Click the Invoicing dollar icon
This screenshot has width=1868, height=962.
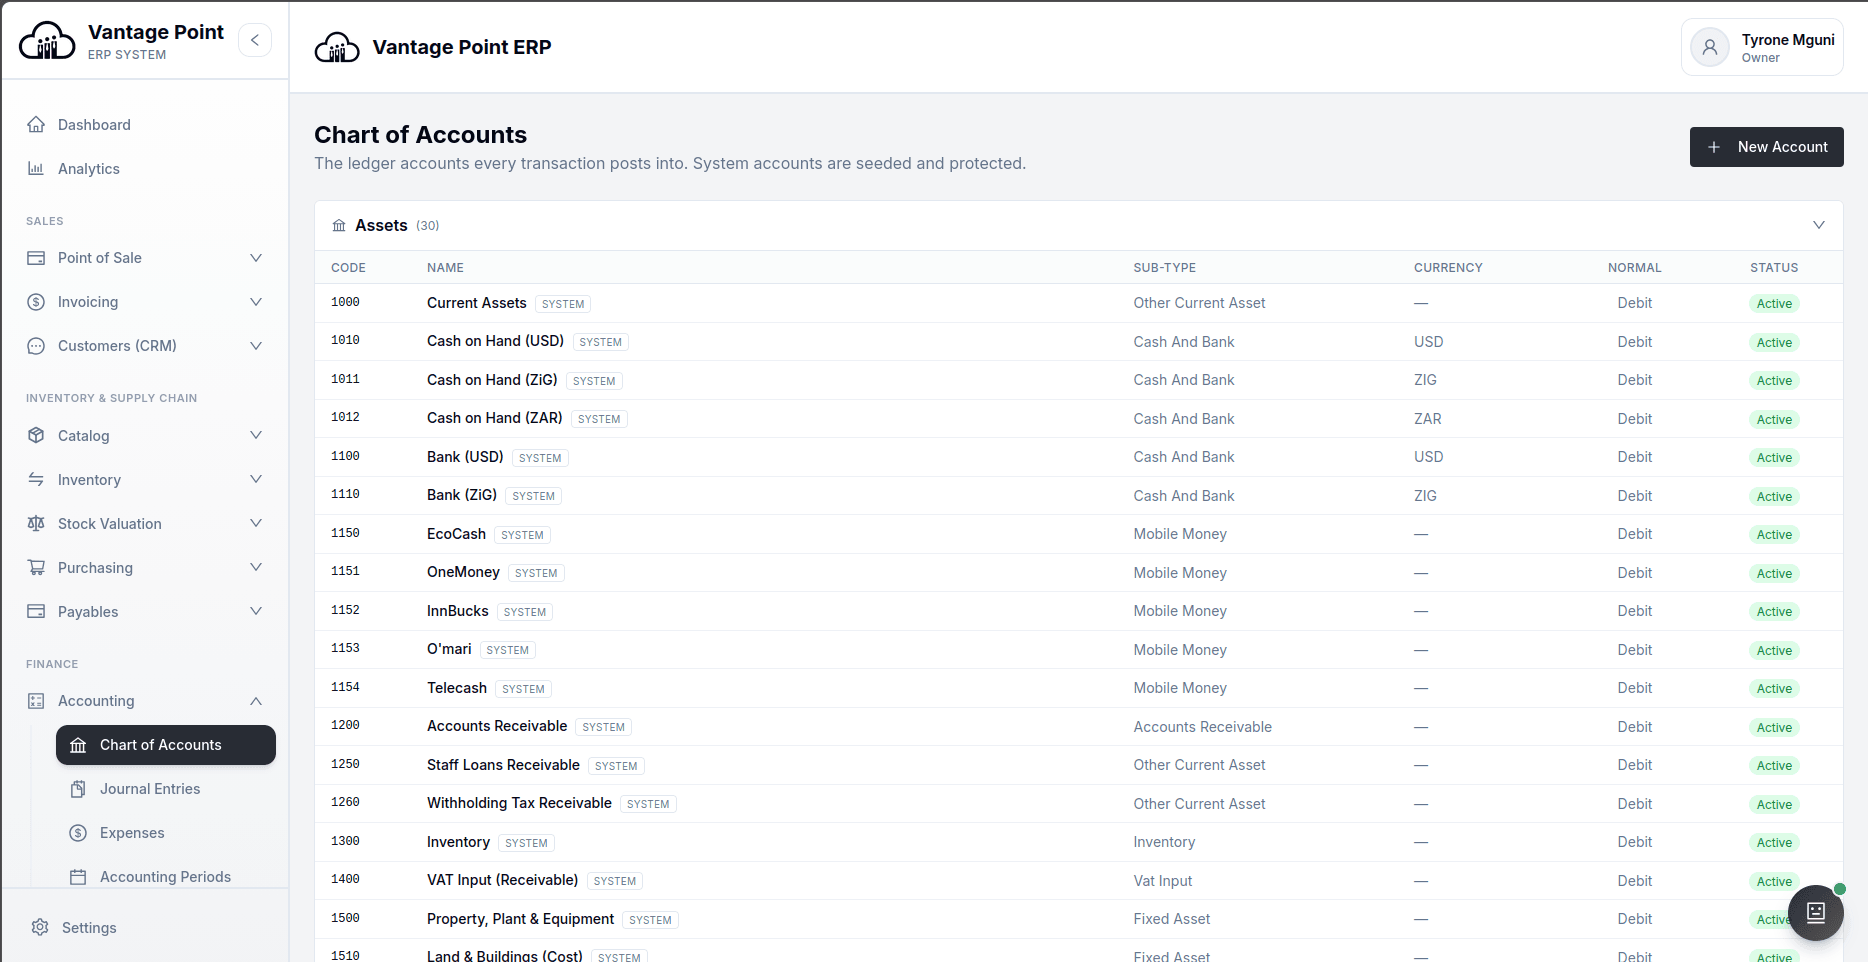36,302
